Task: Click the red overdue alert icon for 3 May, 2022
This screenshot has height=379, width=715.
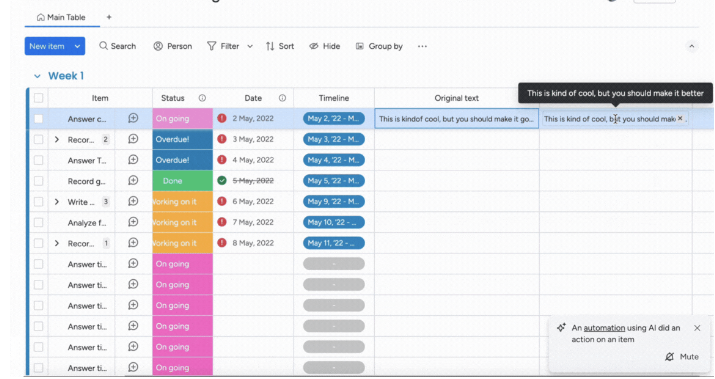Action: tap(222, 139)
